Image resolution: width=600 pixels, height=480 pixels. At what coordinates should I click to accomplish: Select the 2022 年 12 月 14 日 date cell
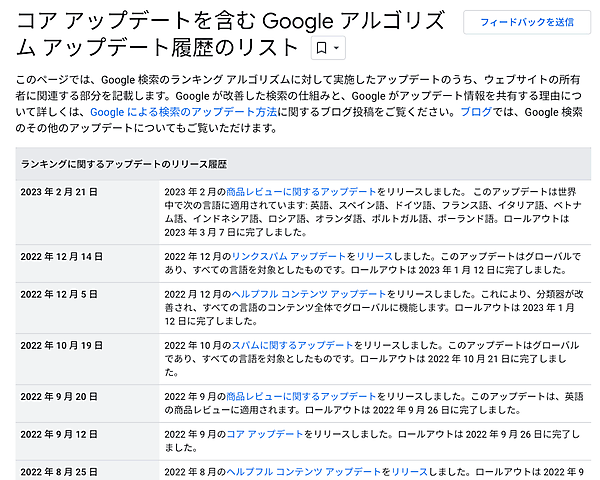62,257
